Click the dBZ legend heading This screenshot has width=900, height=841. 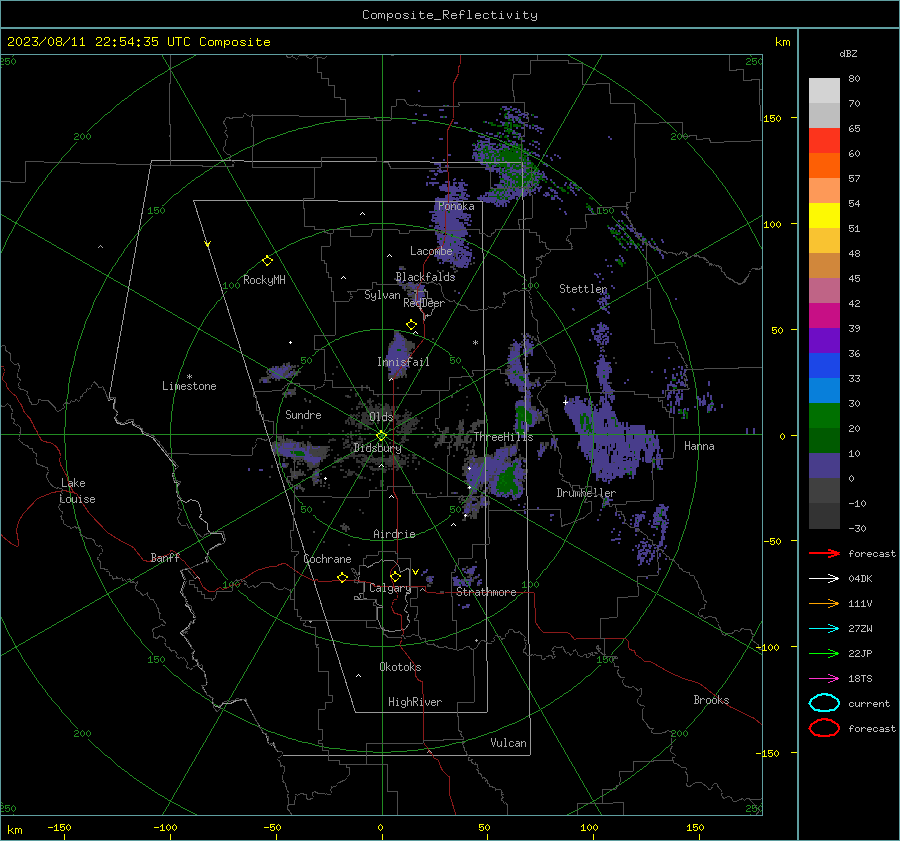[x=848, y=53]
